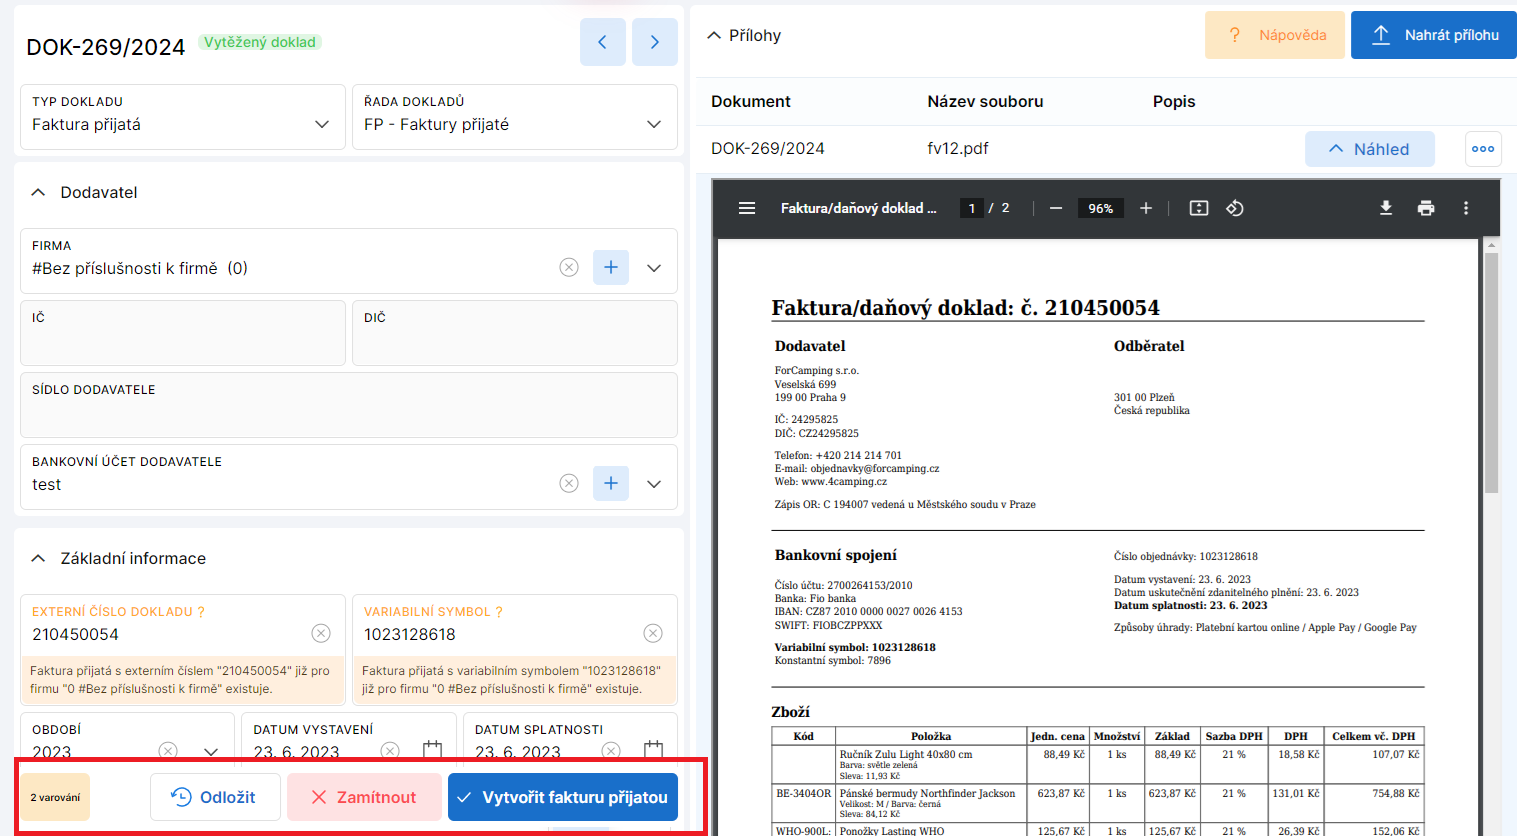1517x836 pixels.
Task: Collapse the Základní informace section
Action: coord(38,558)
